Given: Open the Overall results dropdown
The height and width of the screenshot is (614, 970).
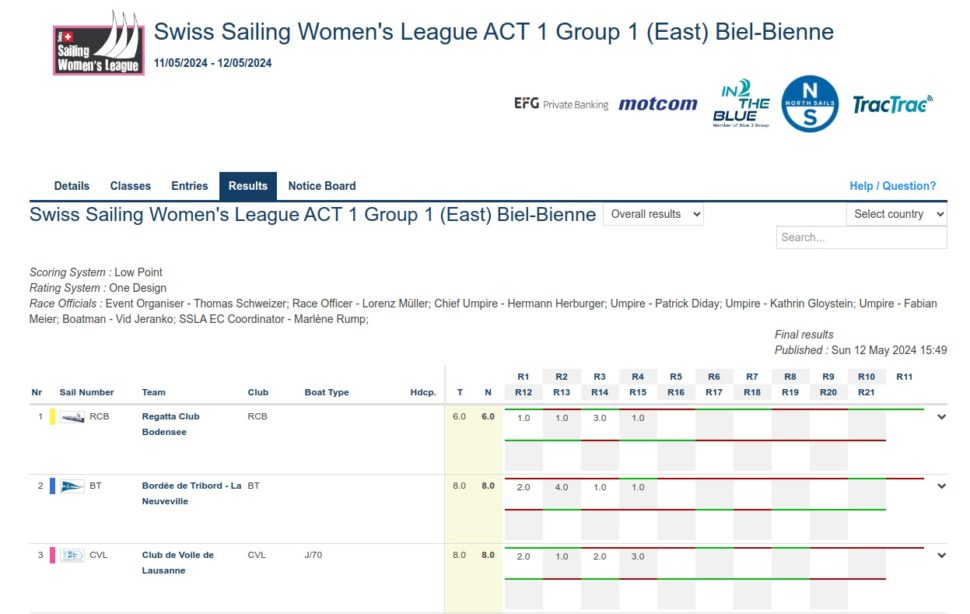Looking at the screenshot, I should [x=653, y=214].
